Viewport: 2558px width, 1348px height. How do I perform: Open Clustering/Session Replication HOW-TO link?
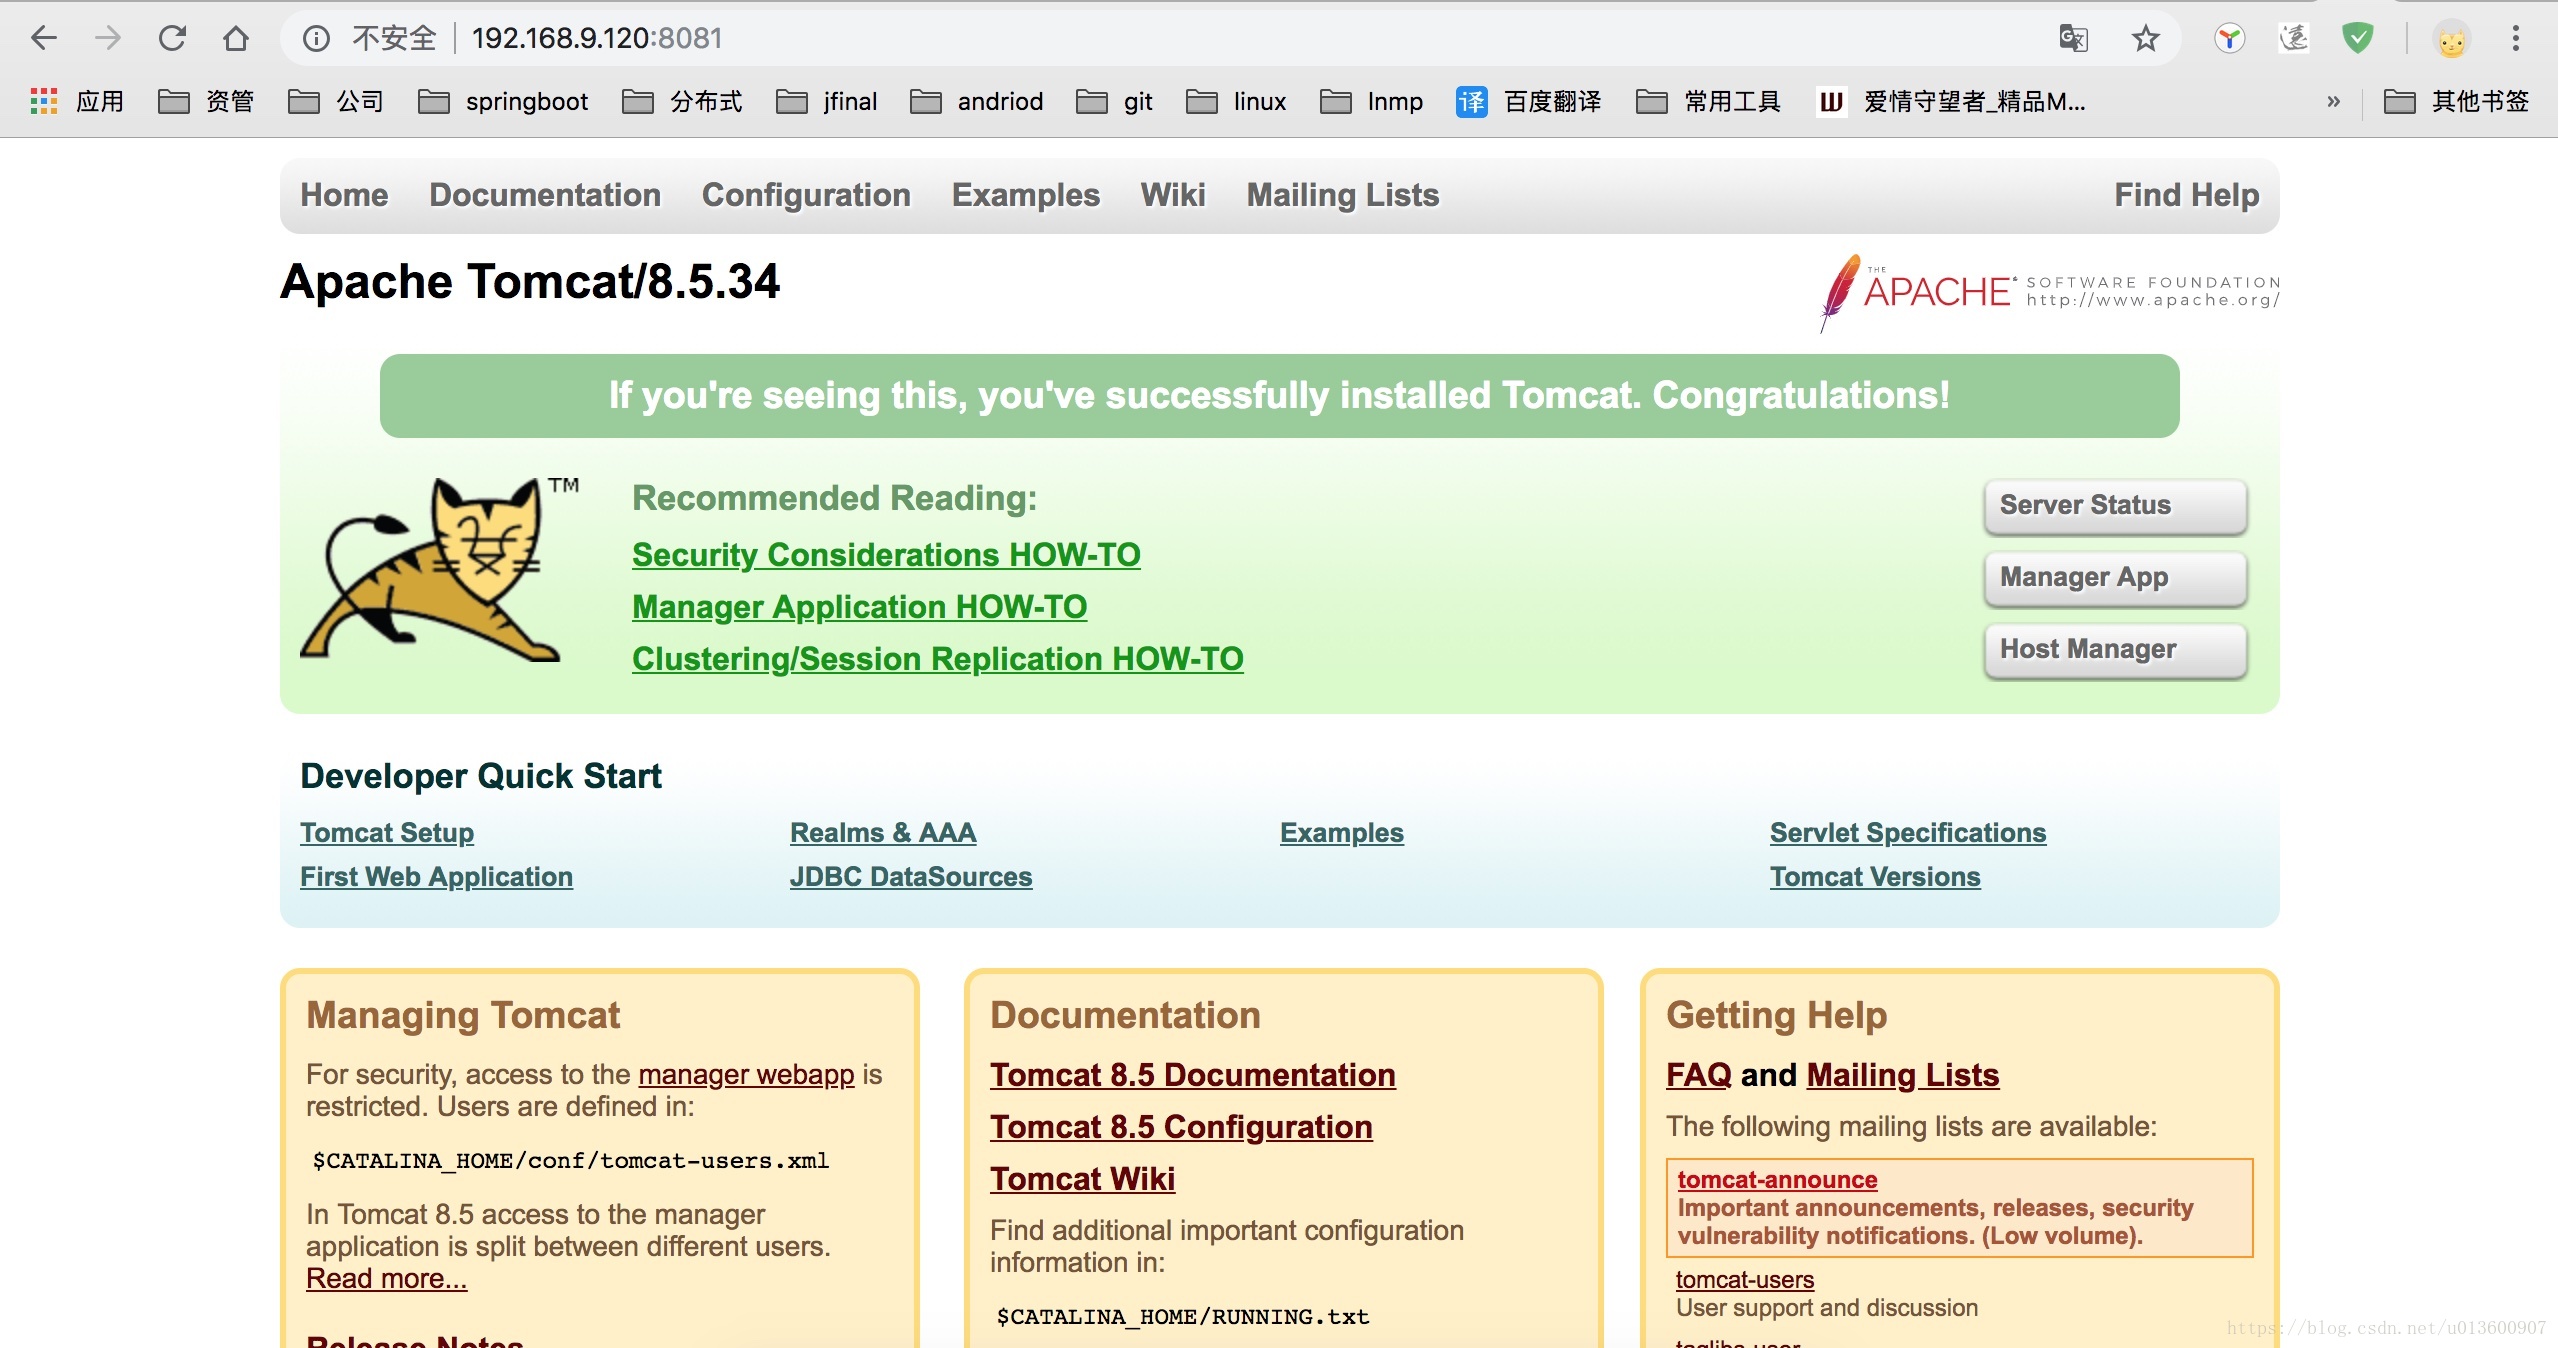(x=937, y=659)
